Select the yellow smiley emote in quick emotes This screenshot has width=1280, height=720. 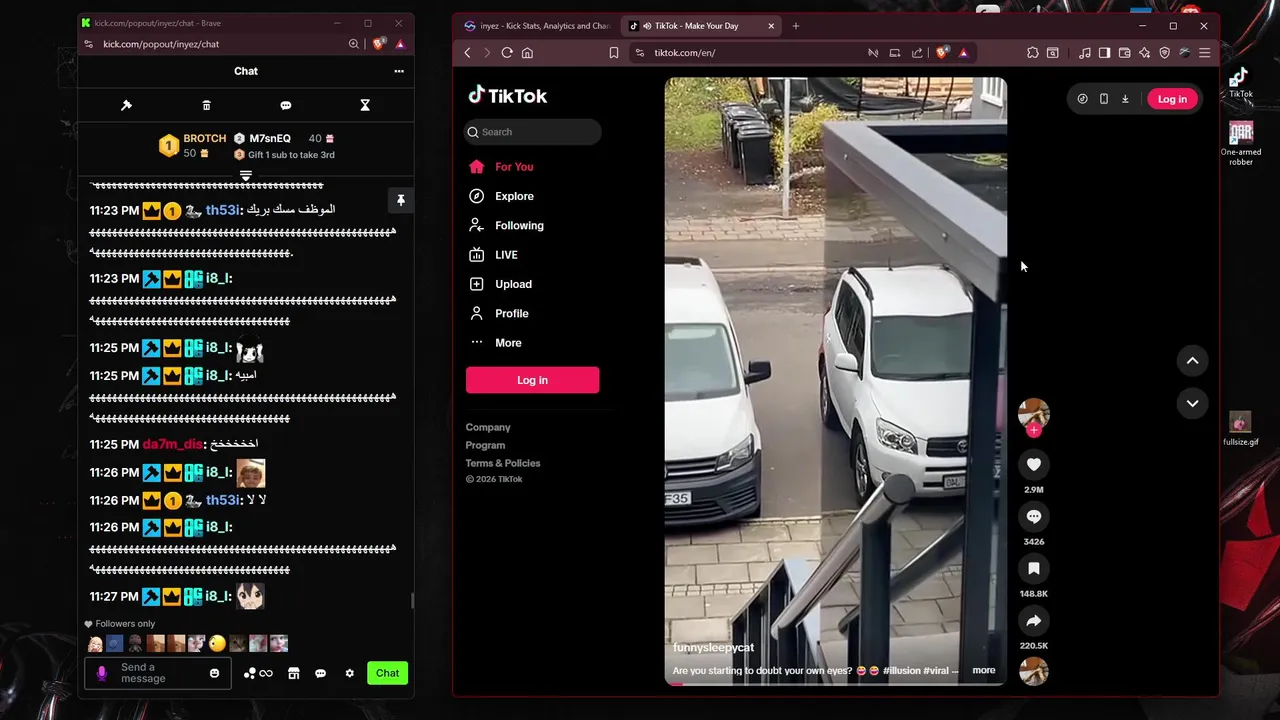tap(217, 644)
